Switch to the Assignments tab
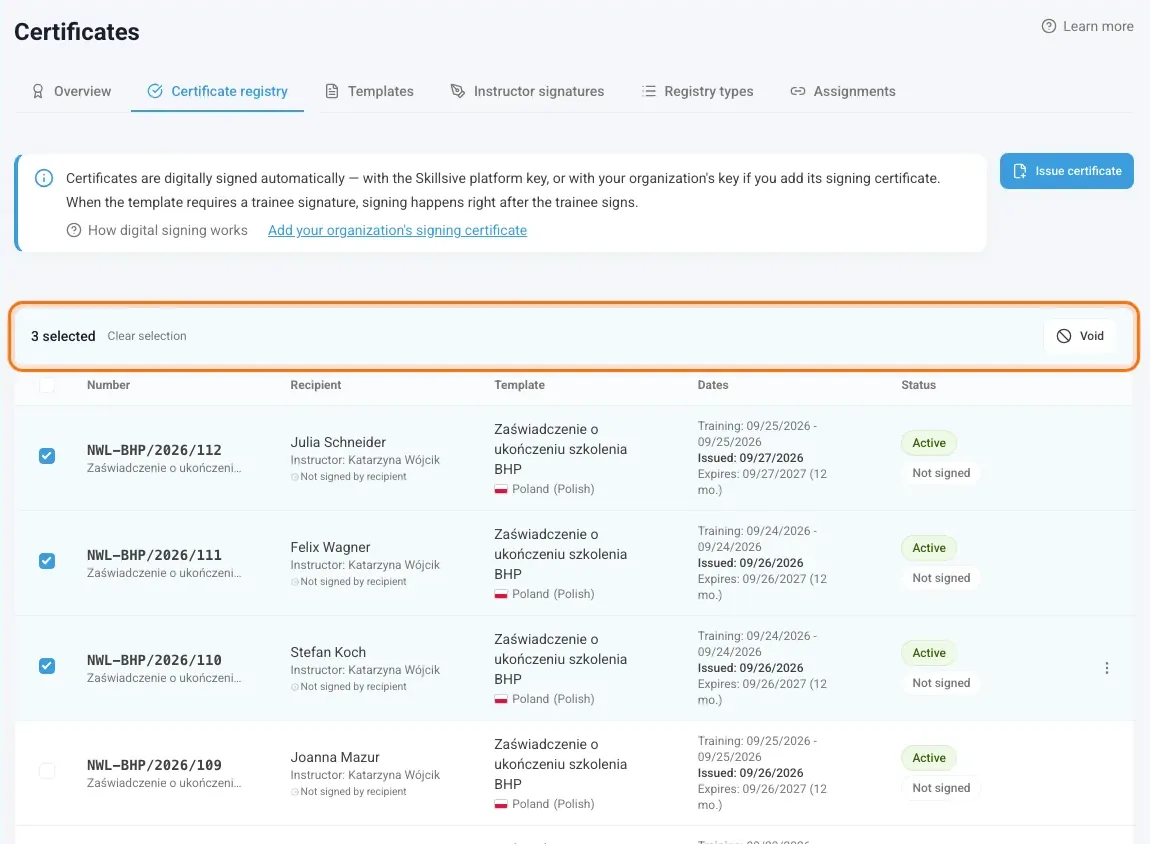 tap(843, 91)
